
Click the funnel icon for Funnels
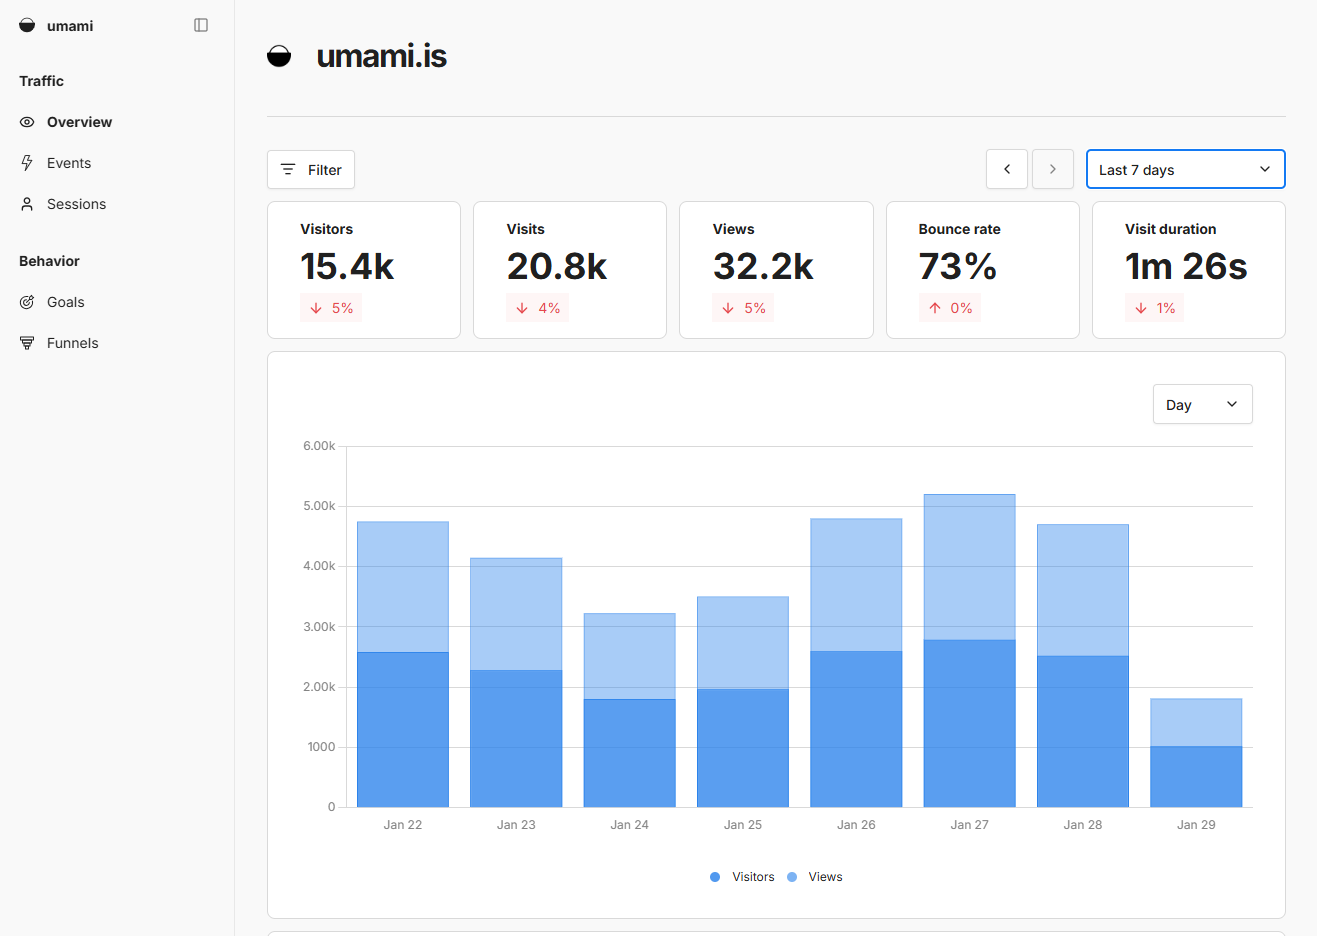coord(27,343)
